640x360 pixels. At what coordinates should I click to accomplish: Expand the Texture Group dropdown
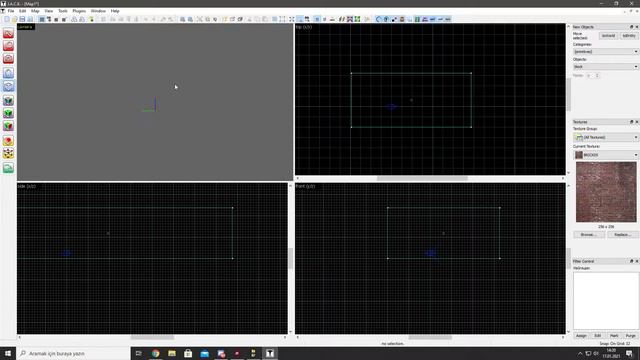point(606,138)
